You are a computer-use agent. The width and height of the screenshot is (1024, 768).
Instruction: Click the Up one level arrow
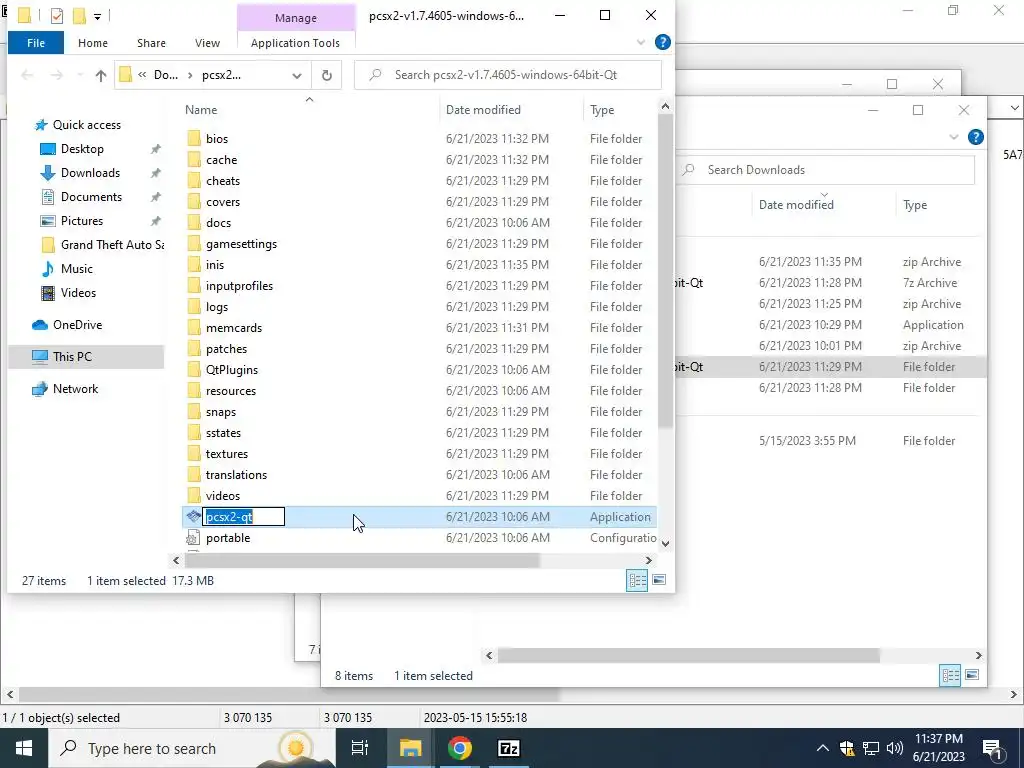click(x=101, y=75)
